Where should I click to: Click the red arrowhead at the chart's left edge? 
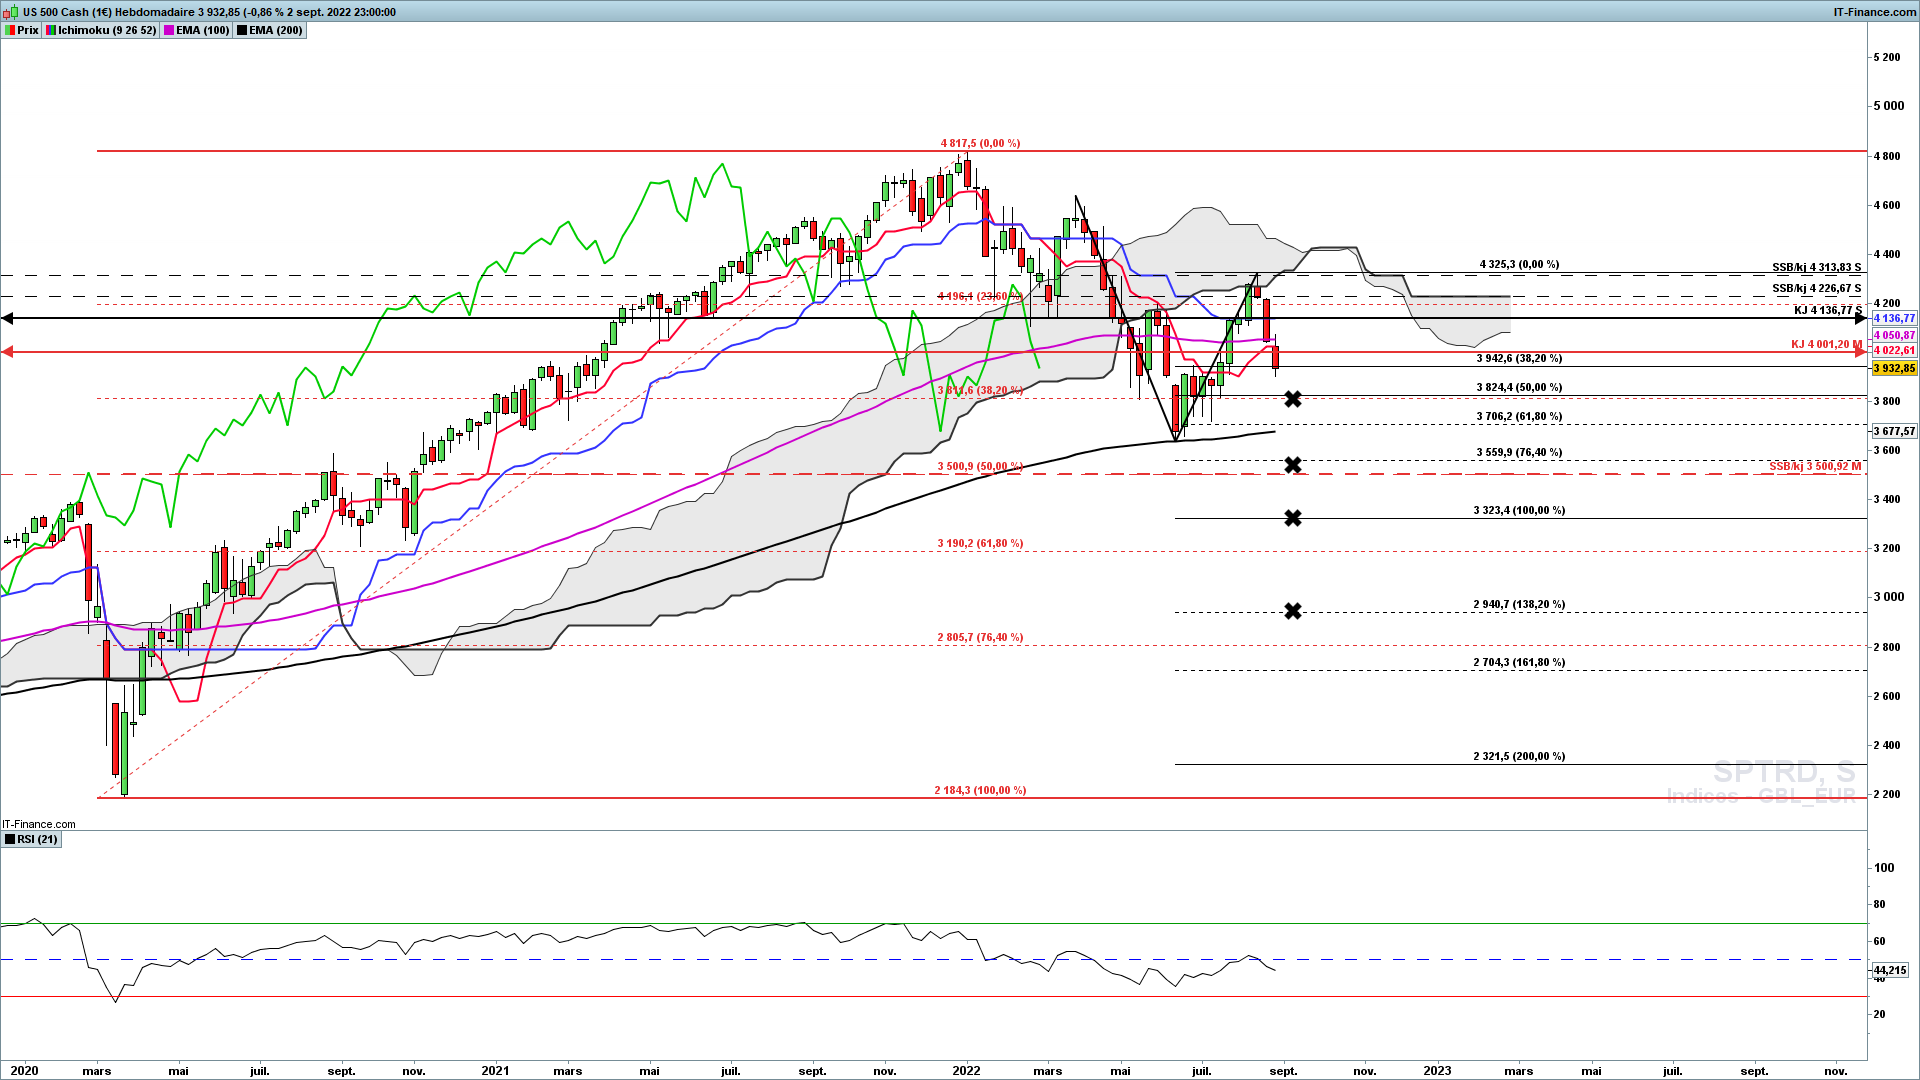click(7, 351)
